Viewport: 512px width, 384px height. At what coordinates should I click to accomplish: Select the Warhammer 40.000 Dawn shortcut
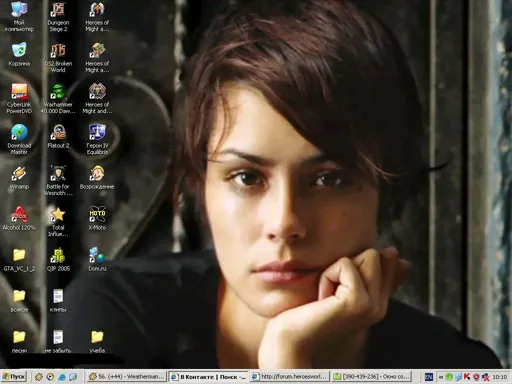click(x=58, y=99)
